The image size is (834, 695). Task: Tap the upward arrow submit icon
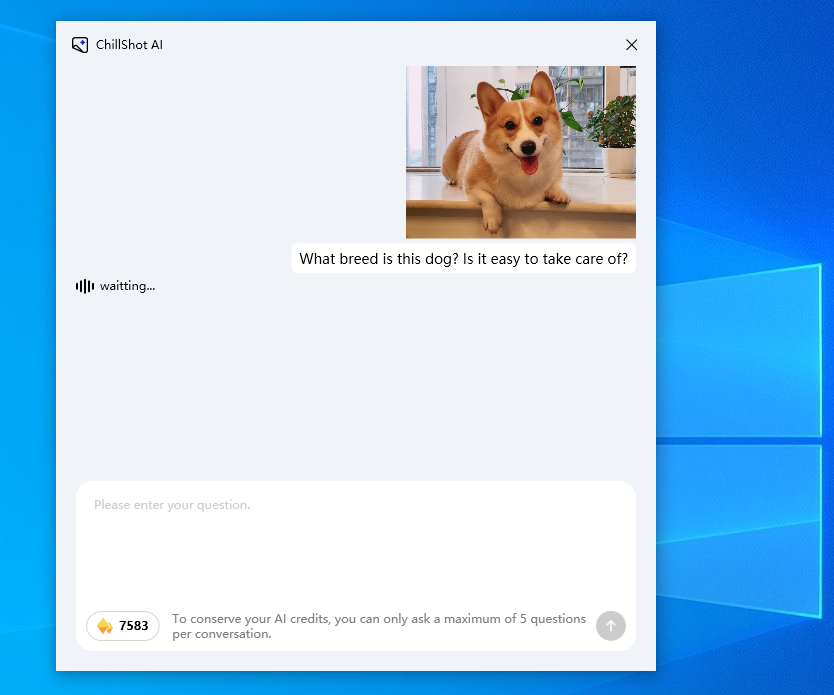[x=610, y=625]
